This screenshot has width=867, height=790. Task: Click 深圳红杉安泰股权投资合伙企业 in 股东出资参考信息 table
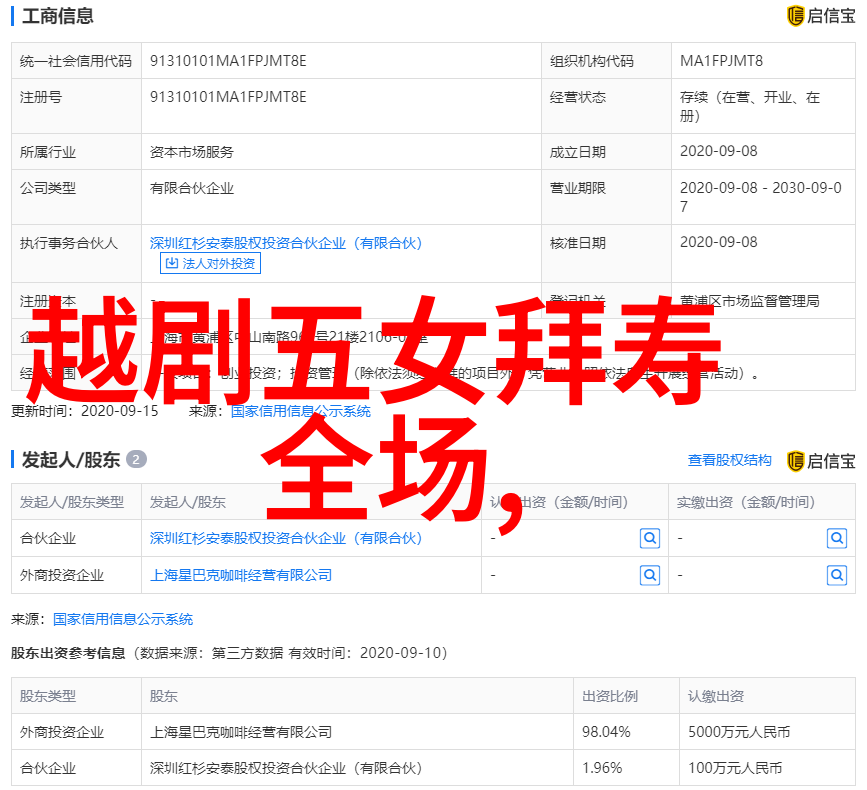coord(286,768)
